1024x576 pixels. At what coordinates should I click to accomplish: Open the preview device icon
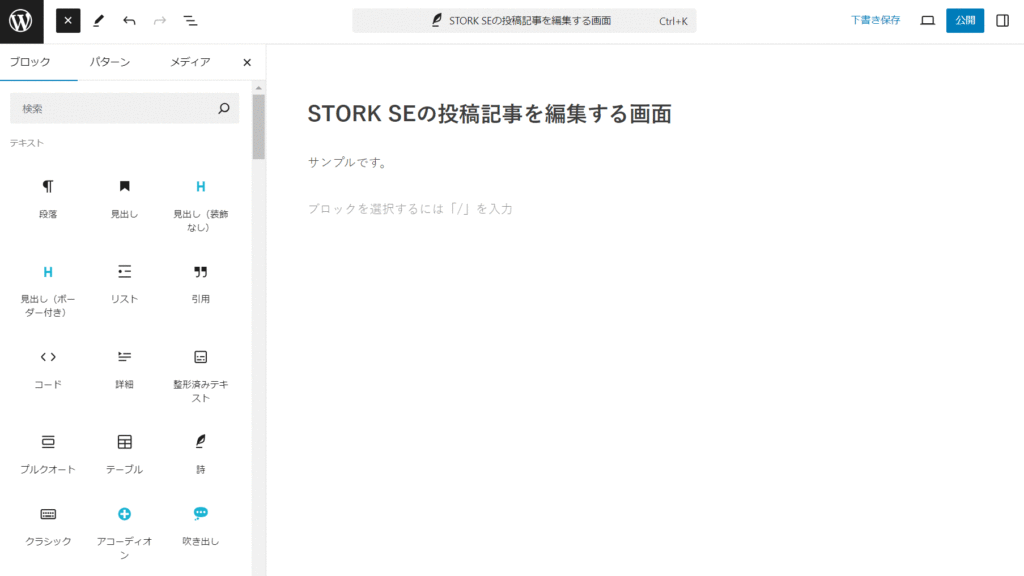(927, 21)
